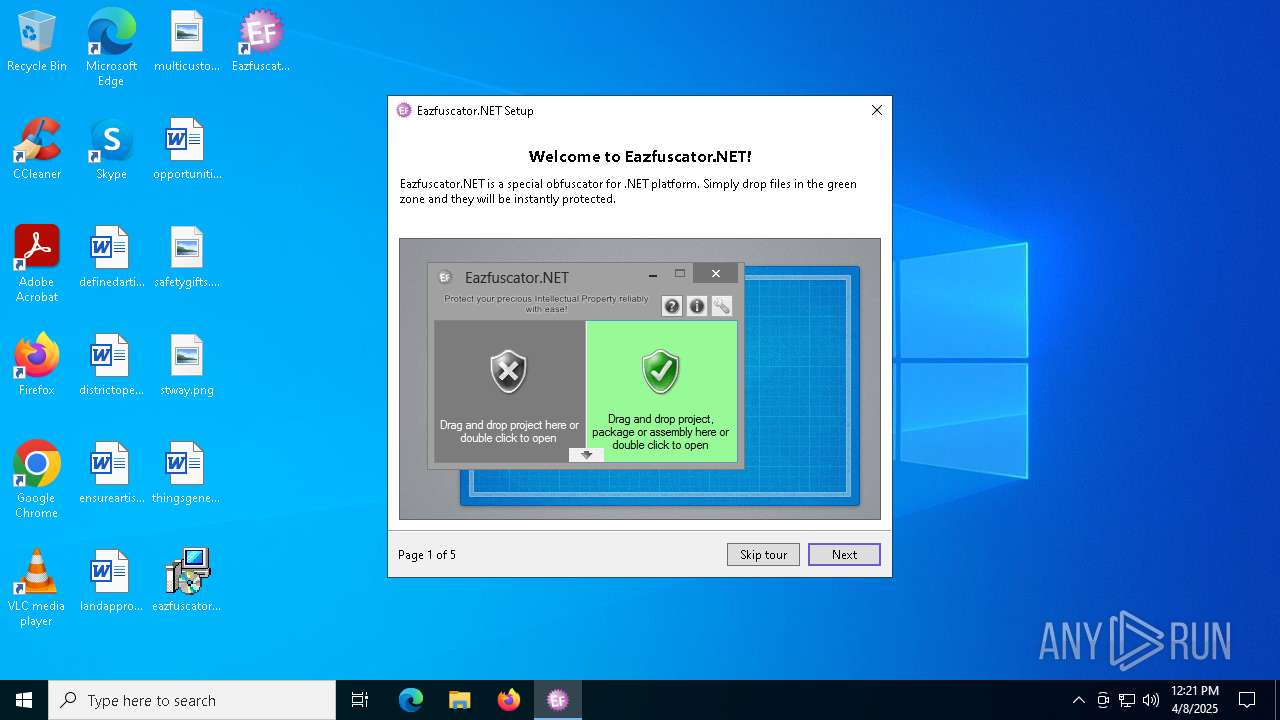Select the ensureartis... Word document

[x=111, y=474]
